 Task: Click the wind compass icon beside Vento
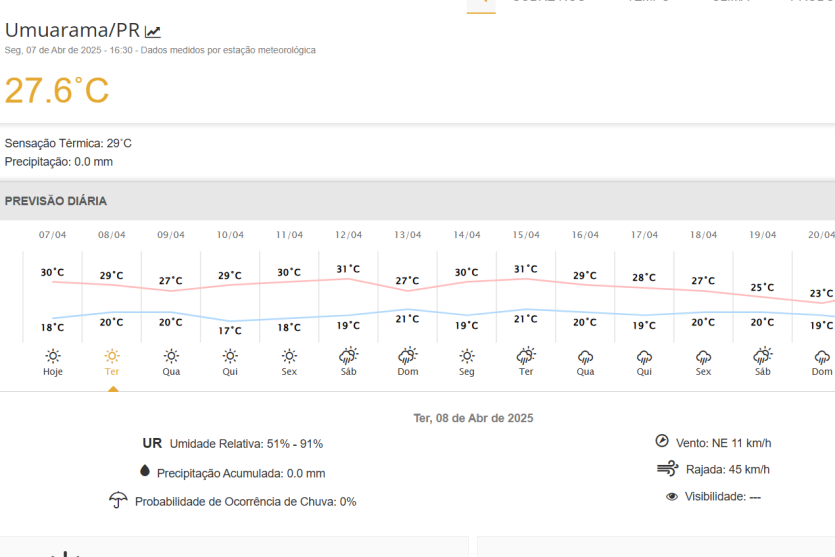[x=661, y=441]
